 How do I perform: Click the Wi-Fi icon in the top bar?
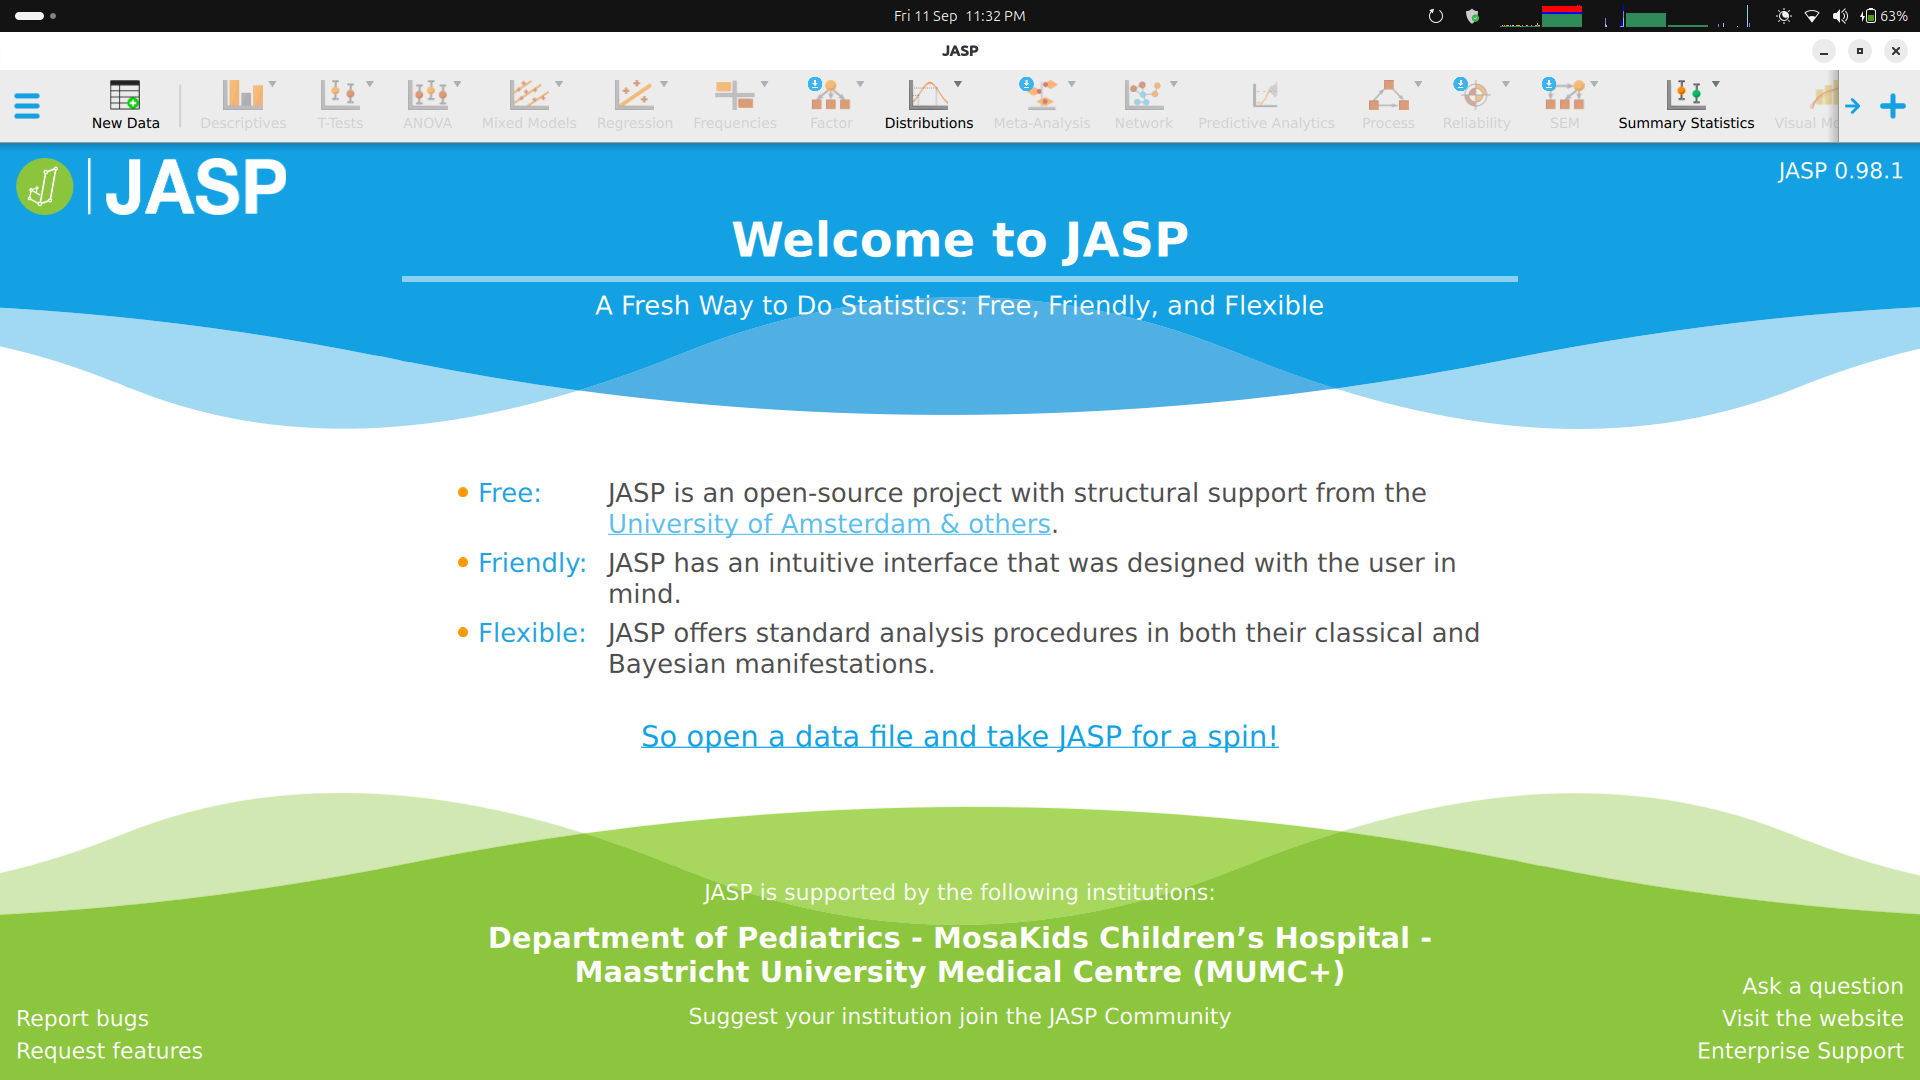coord(1812,16)
